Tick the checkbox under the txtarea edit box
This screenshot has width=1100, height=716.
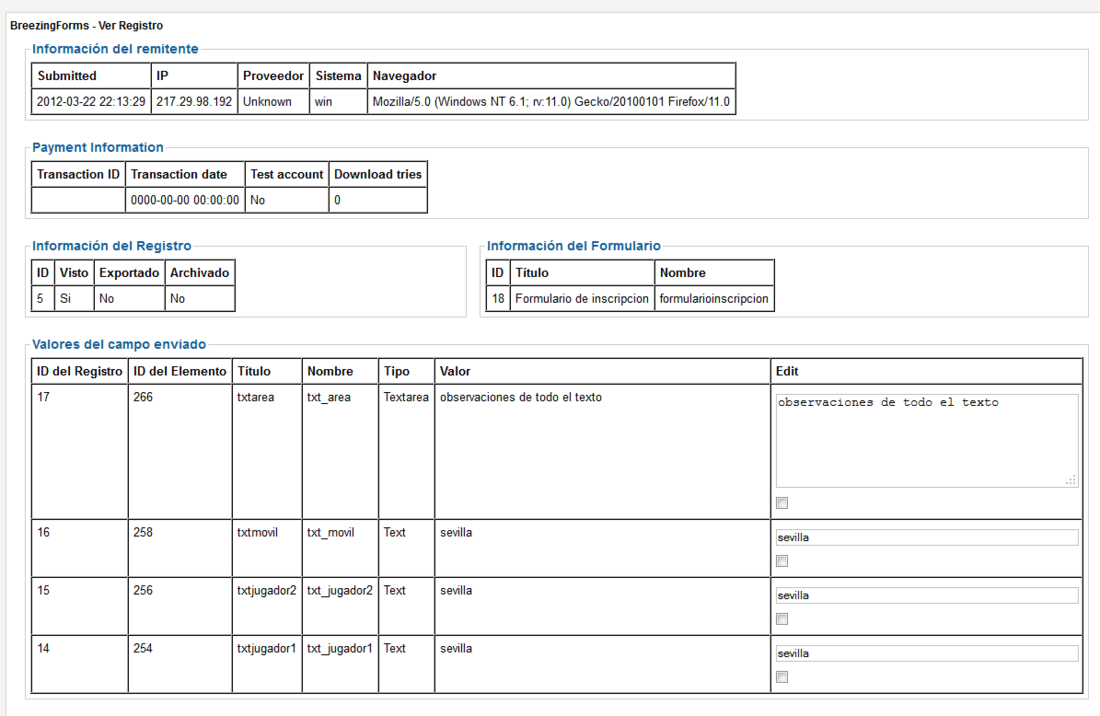782,503
